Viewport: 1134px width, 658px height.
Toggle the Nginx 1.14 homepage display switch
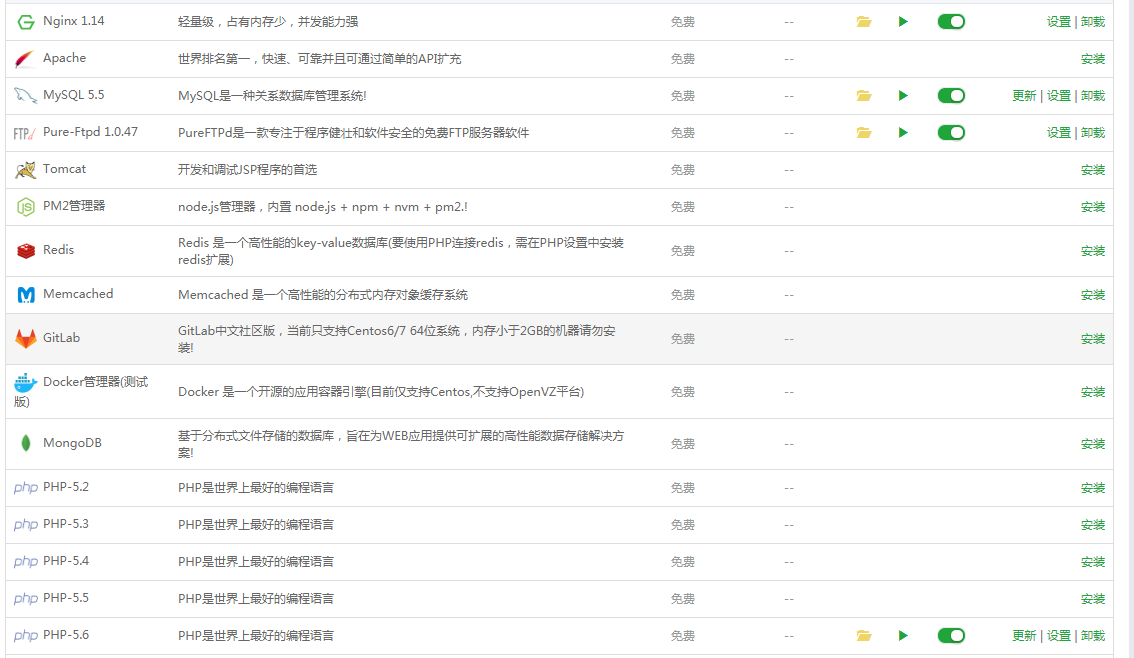951,22
